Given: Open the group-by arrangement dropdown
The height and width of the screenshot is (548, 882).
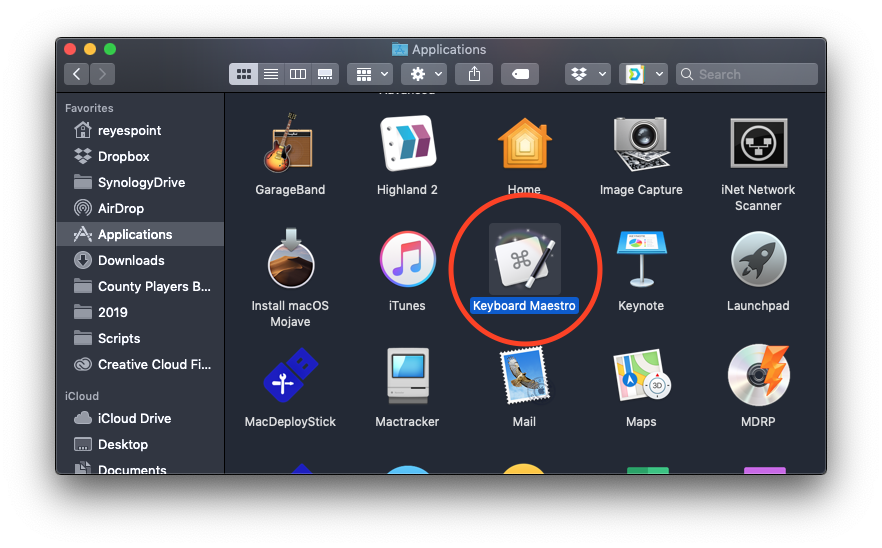Looking at the screenshot, I should 370,74.
